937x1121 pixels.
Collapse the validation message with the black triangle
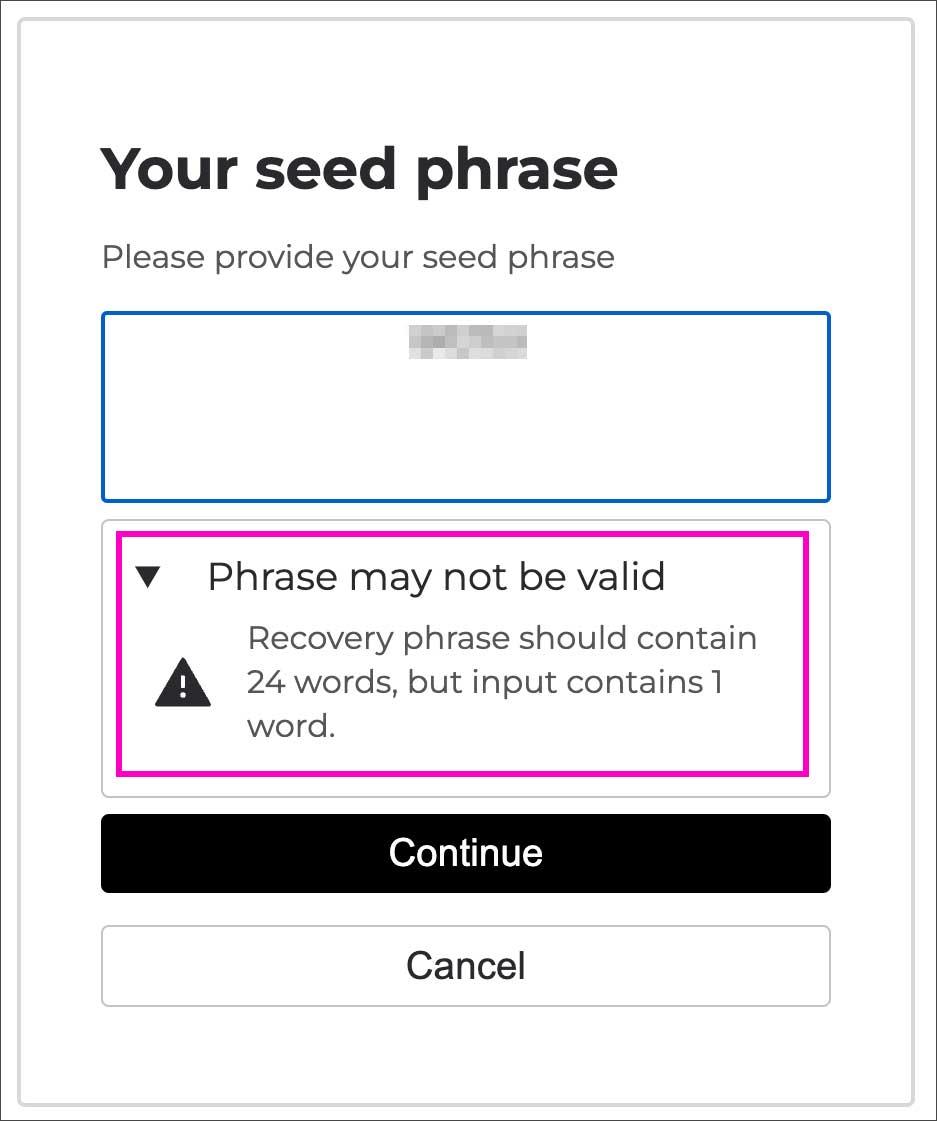(149, 577)
